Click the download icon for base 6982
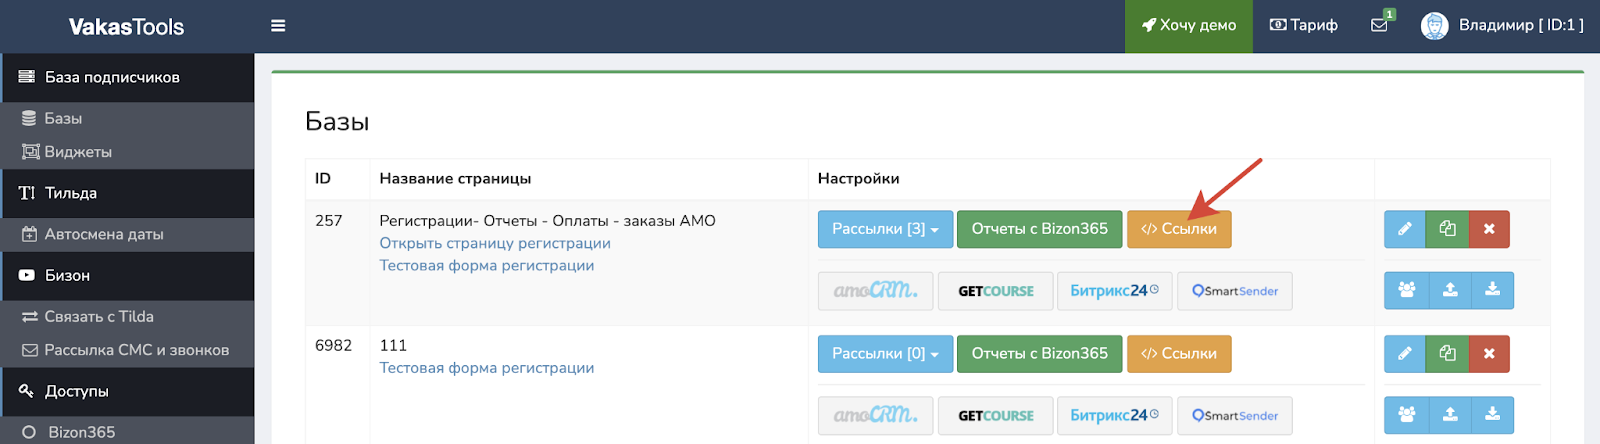Viewport: 1600px width, 444px height. coord(1492,415)
